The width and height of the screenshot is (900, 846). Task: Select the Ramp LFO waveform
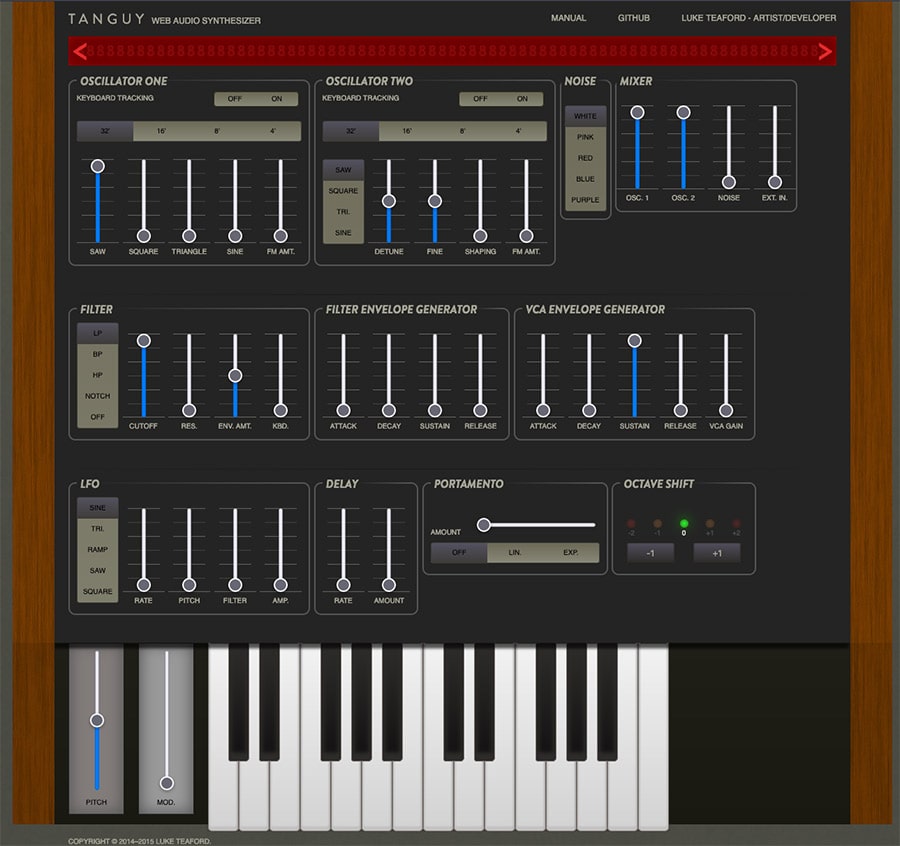coord(98,549)
